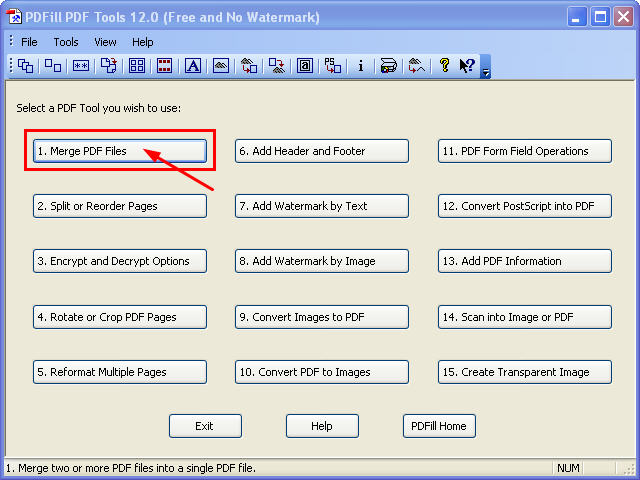Choose '2. Split or Reorder Pages'
The image size is (640, 480).
click(120, 206)
